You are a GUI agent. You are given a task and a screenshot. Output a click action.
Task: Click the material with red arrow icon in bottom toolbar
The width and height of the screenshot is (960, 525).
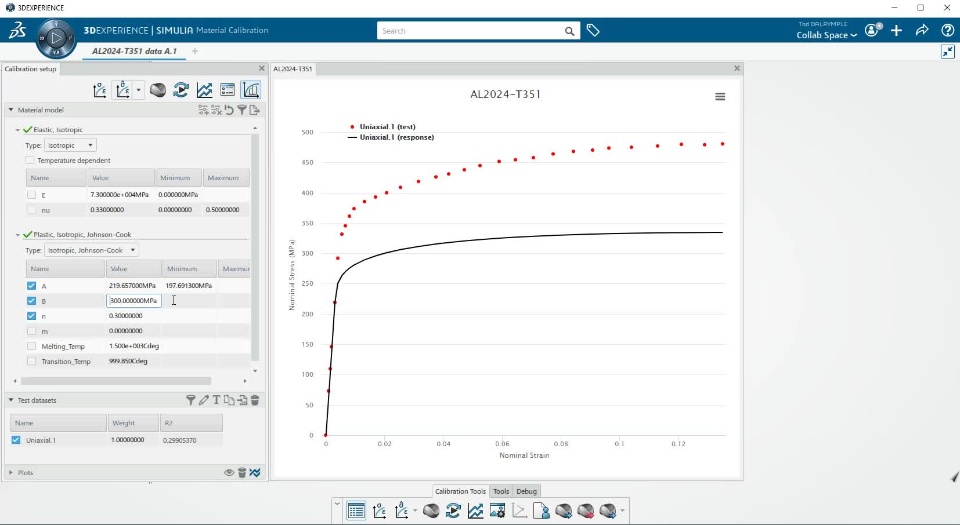pyautogui.click(x=586, y=510)
